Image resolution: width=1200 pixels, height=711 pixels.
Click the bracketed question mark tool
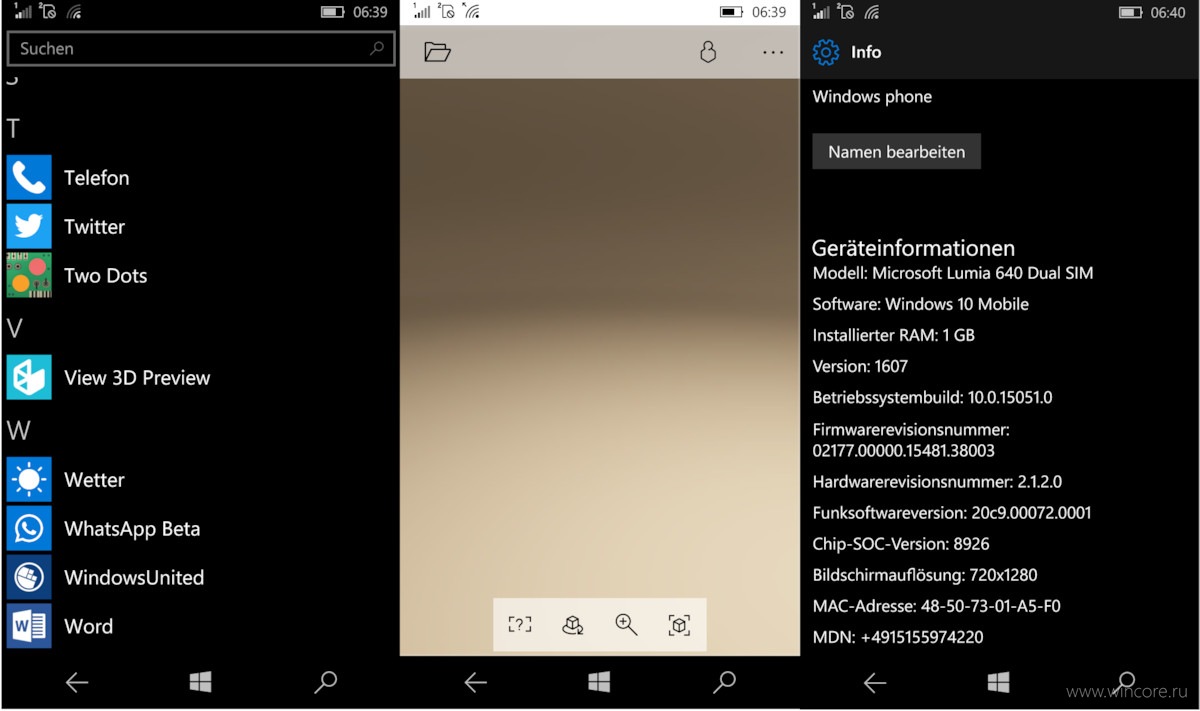click(520, 625)
